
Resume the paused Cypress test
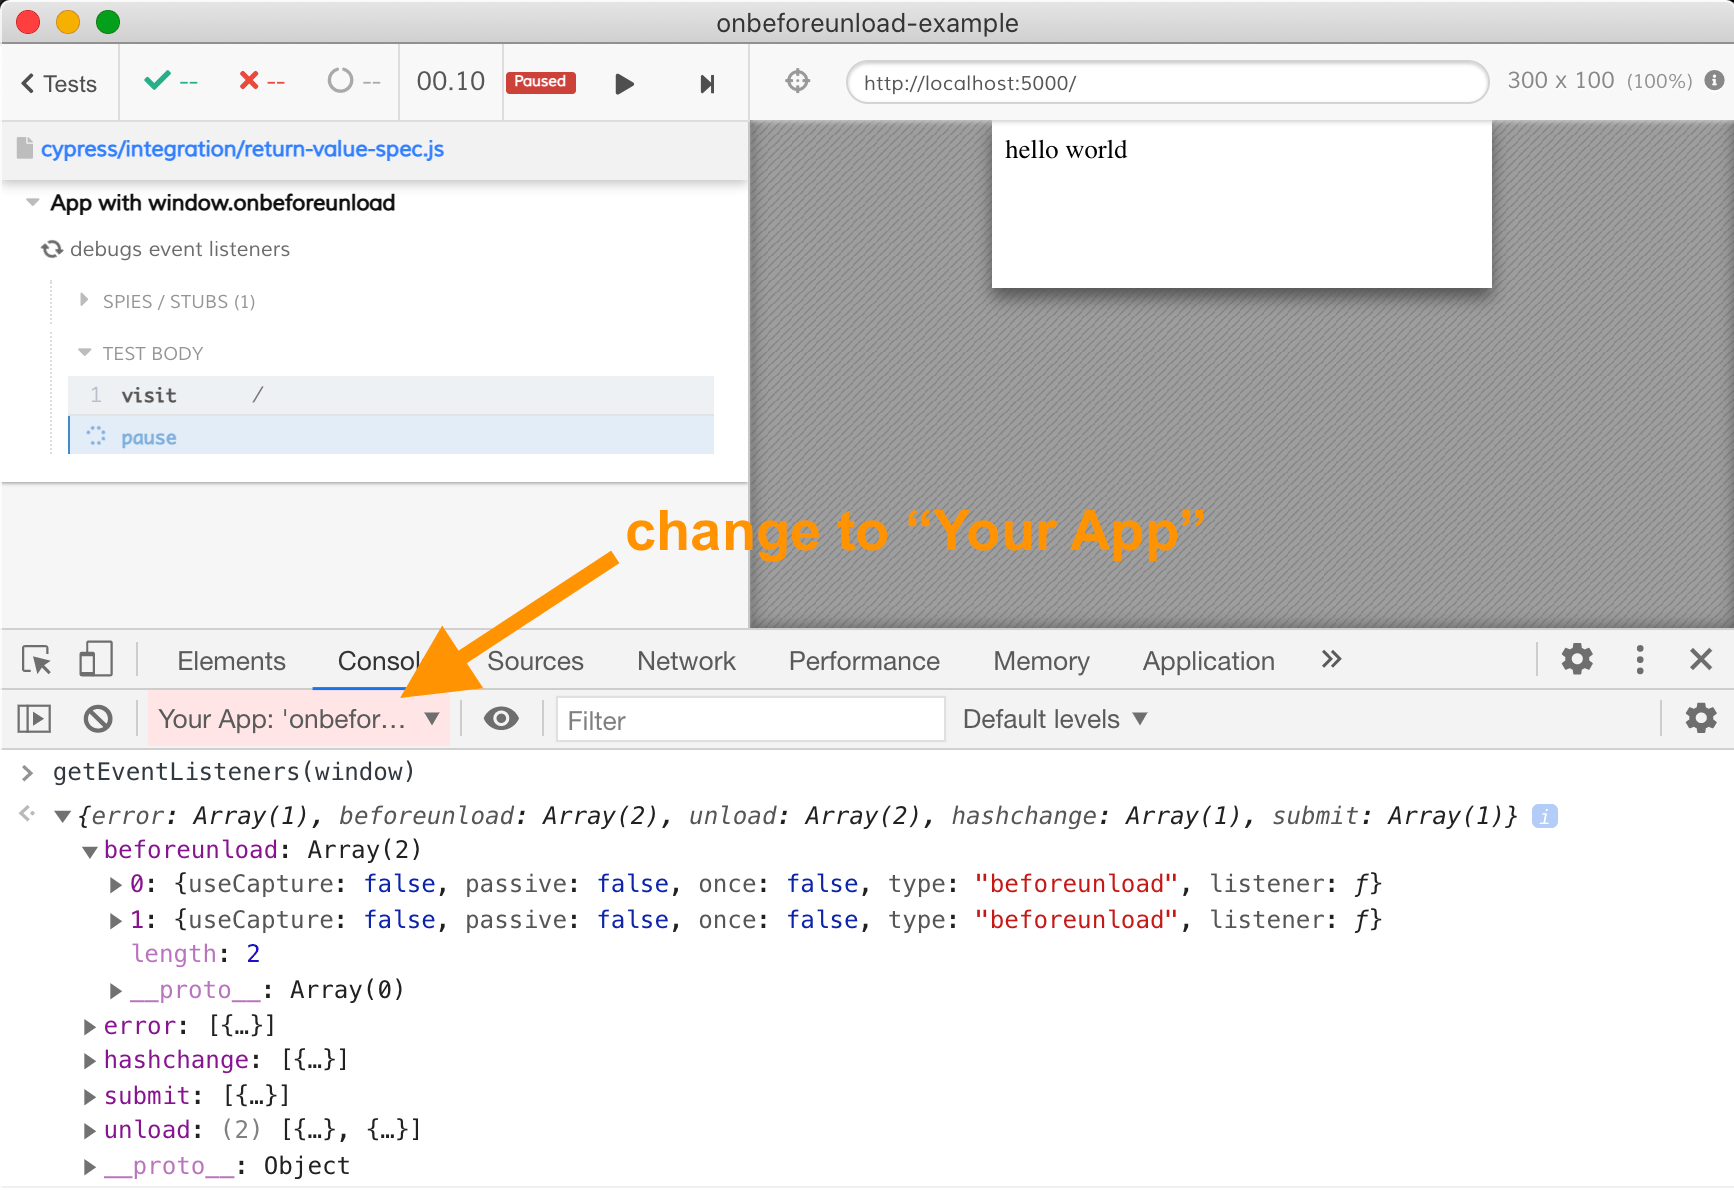tap(624, 84)
